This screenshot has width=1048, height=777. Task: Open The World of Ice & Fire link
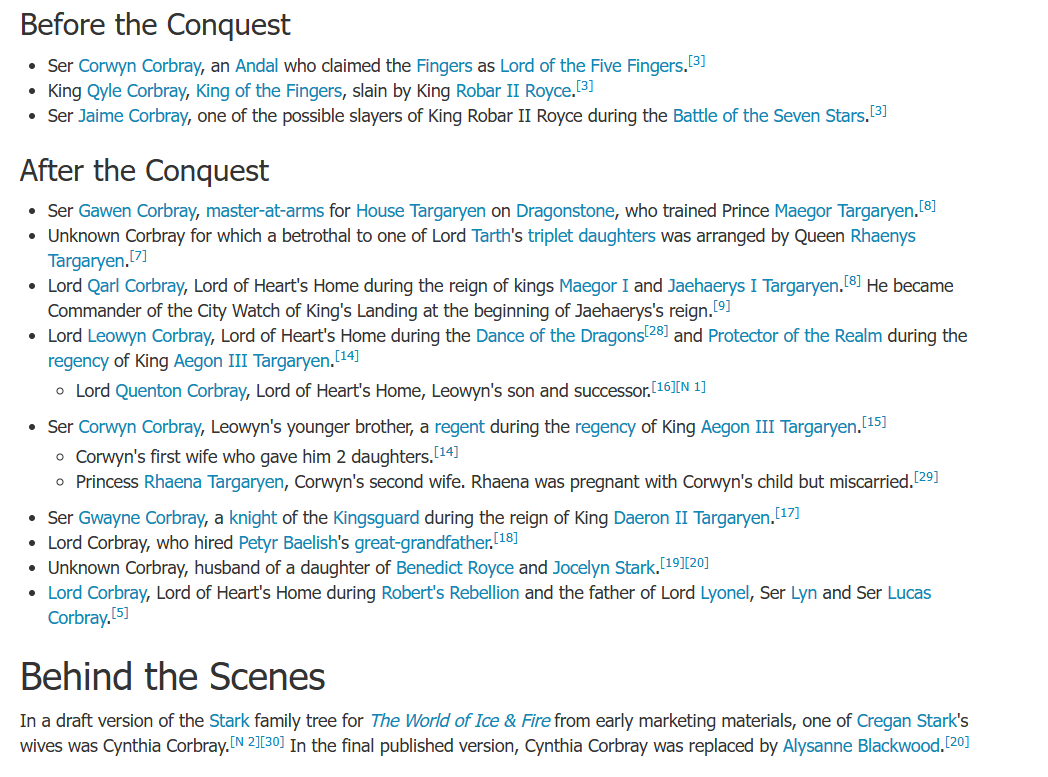(x=460, y=722)
